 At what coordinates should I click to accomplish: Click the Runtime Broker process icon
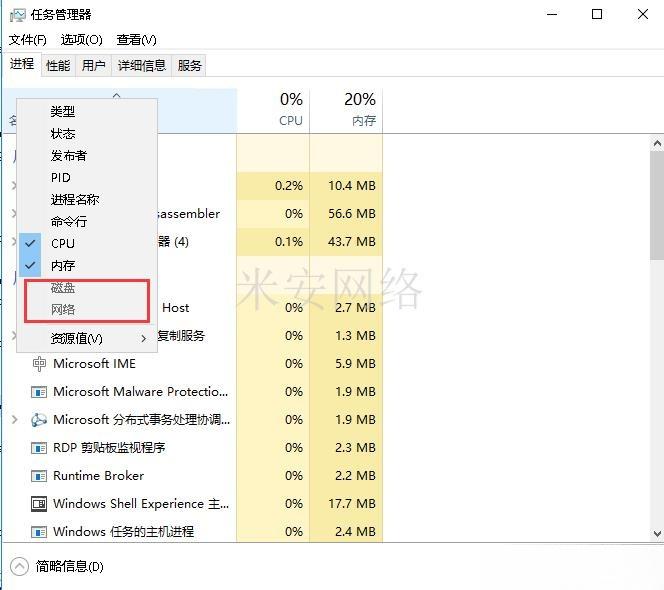point(40,476)
